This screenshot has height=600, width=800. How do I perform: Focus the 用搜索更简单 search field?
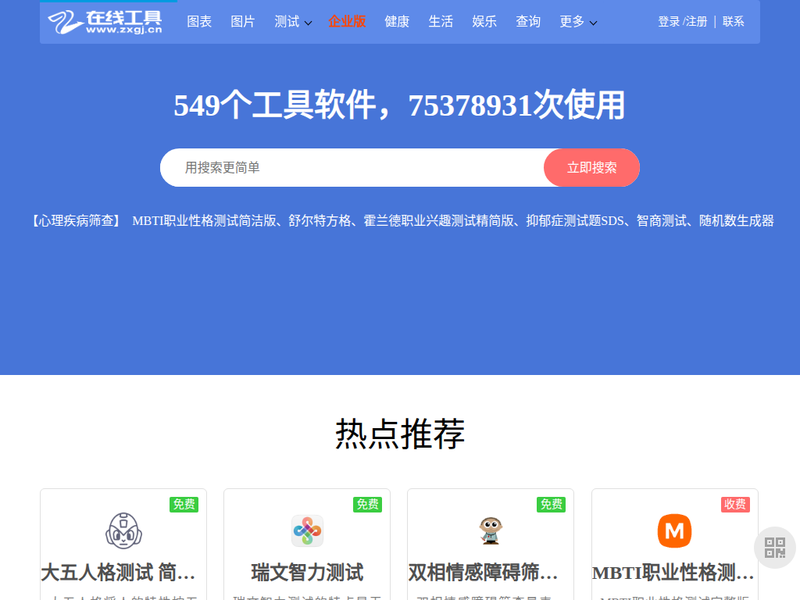click(350, 168)
